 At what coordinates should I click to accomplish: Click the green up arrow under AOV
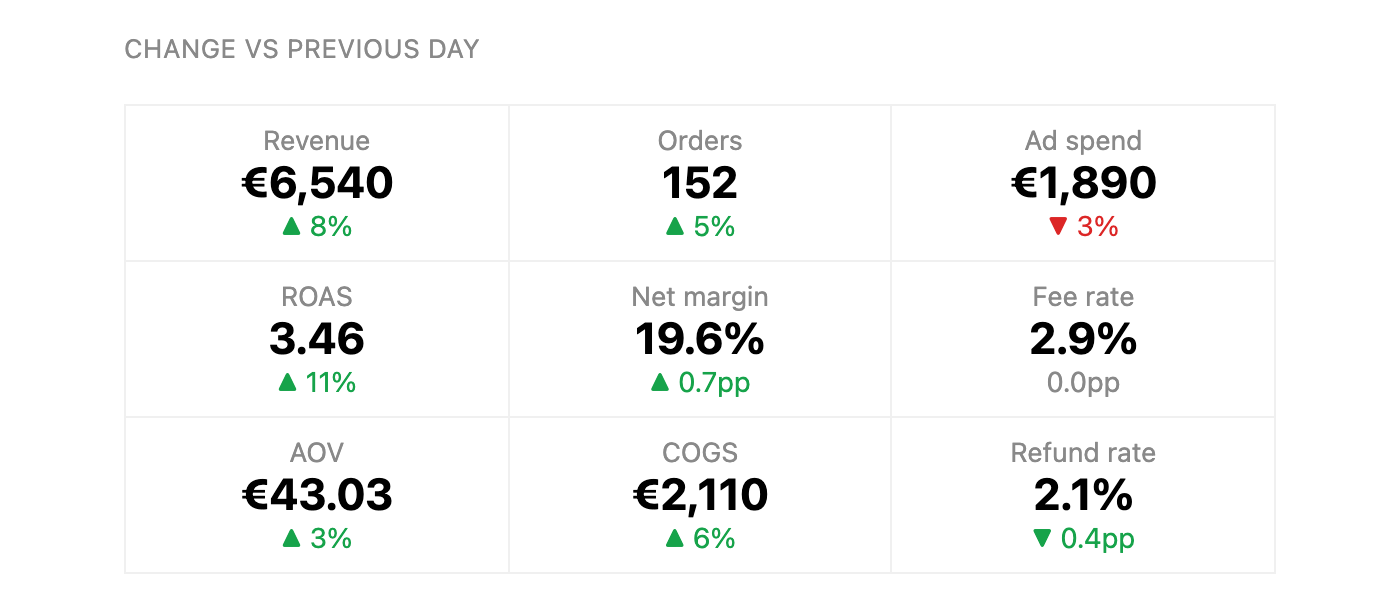pos(291,539)
